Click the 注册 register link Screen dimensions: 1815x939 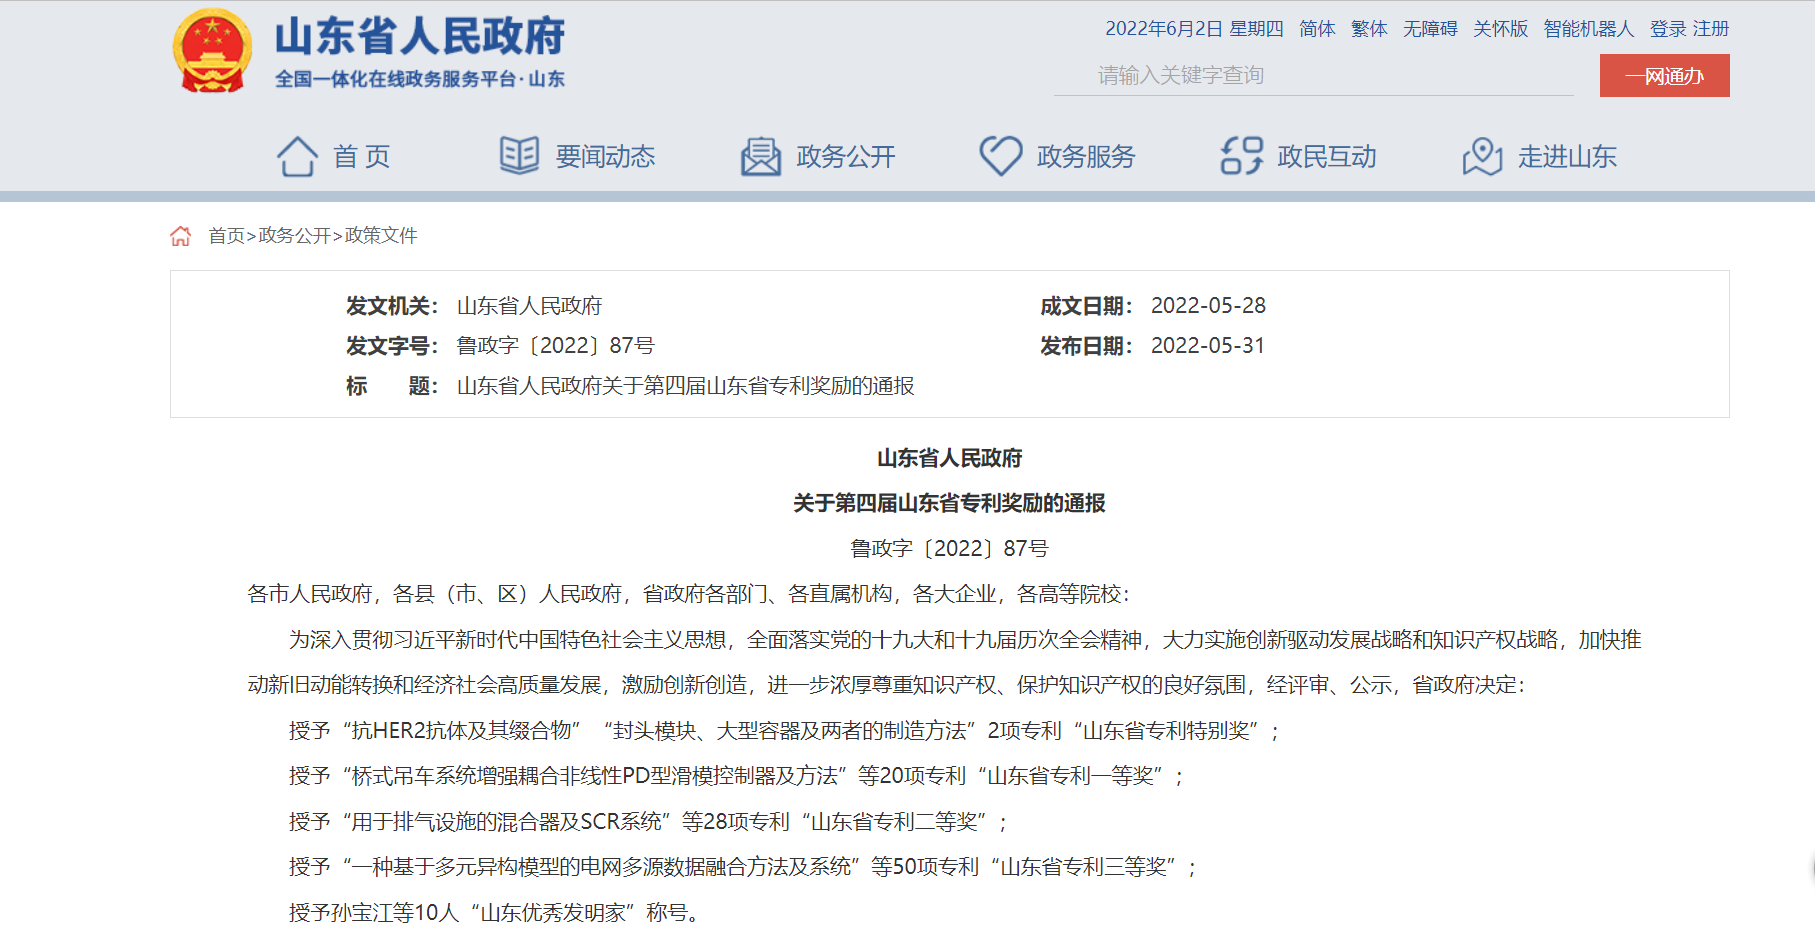pyautogui.click(x=1711, y=29)
